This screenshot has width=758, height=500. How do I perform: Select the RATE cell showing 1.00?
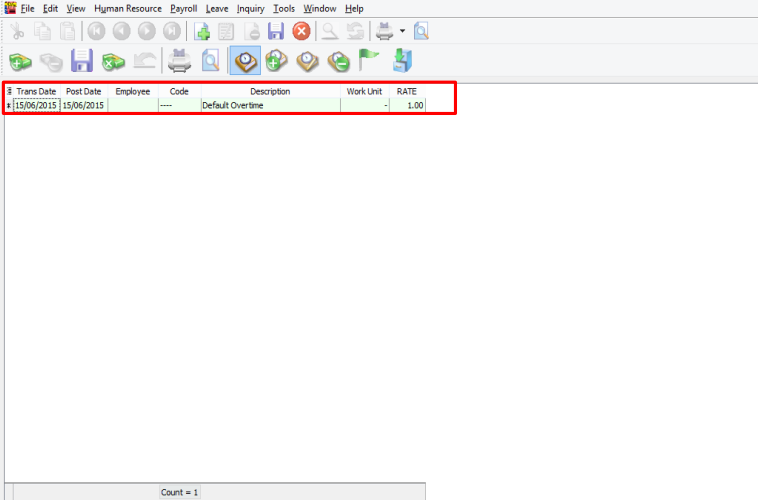tap(407, 105)
